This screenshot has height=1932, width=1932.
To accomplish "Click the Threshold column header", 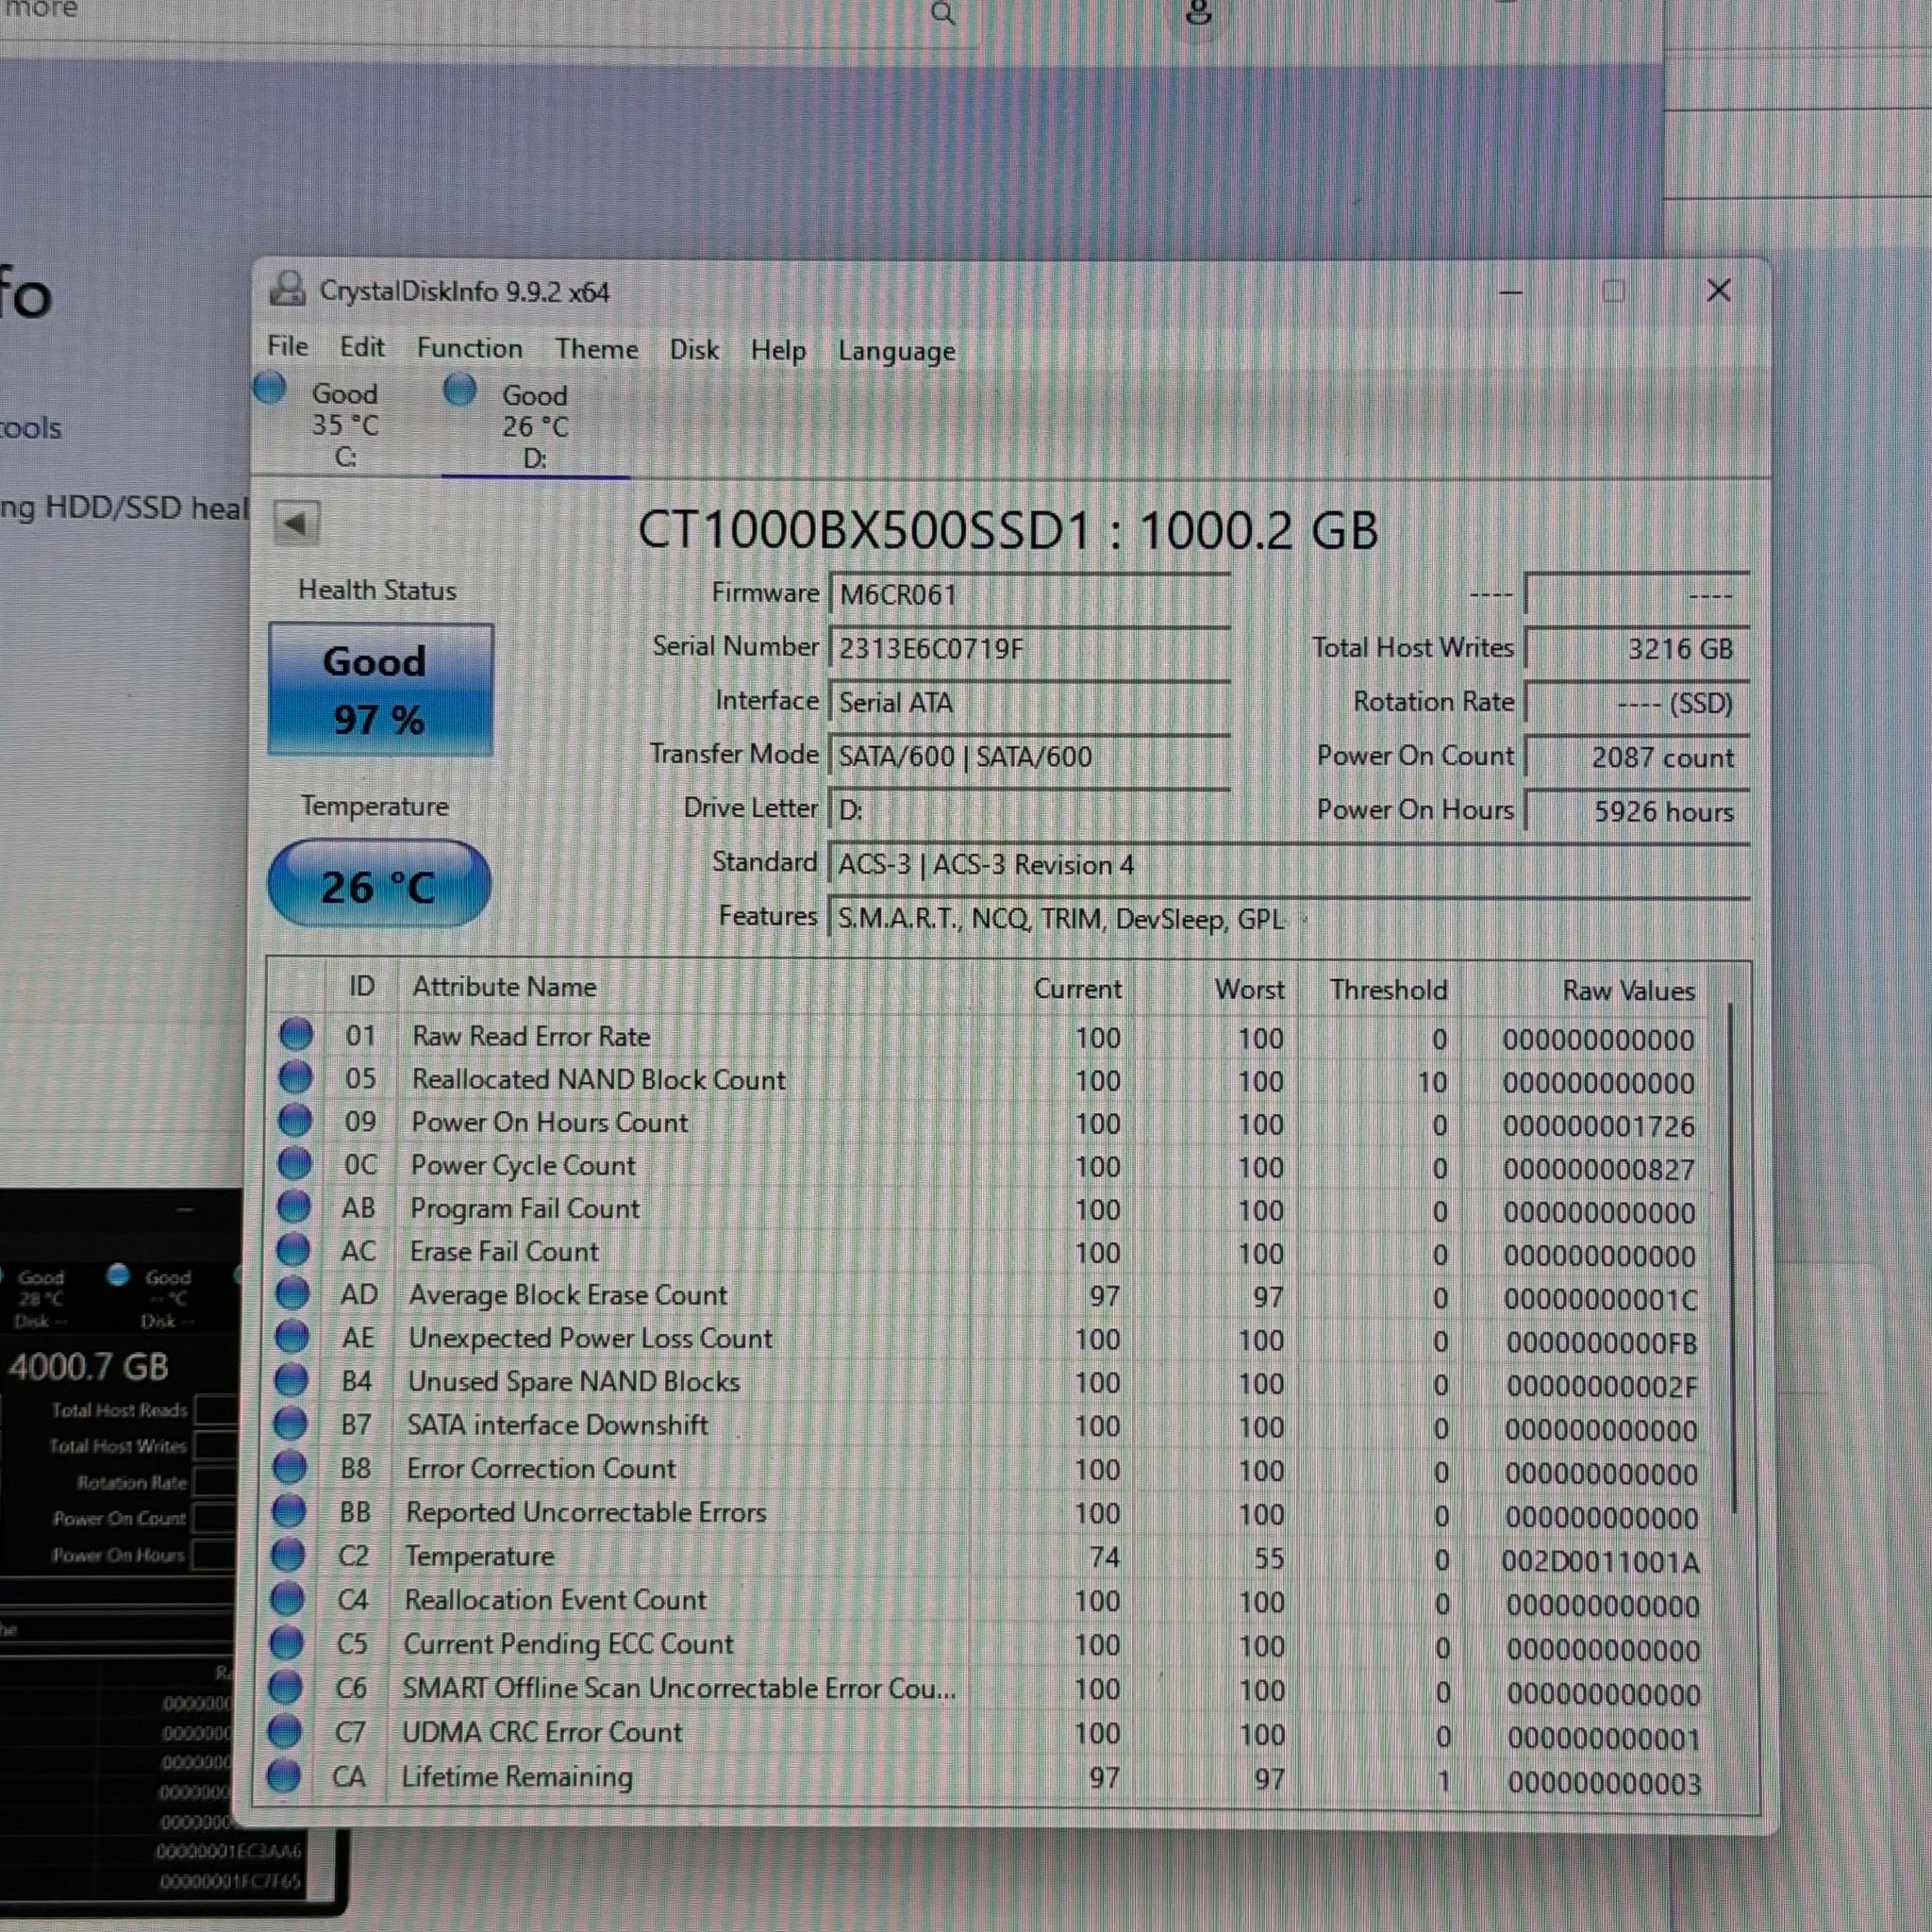I will pyautogui.click(x=1388, y=990).
